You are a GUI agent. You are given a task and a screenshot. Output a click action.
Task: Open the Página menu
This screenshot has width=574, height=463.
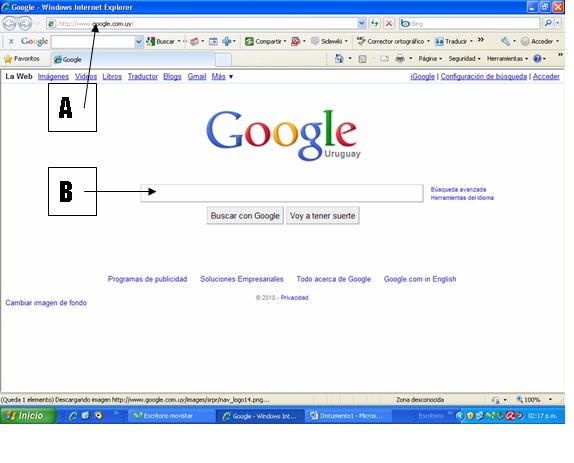tap(430, 59)
